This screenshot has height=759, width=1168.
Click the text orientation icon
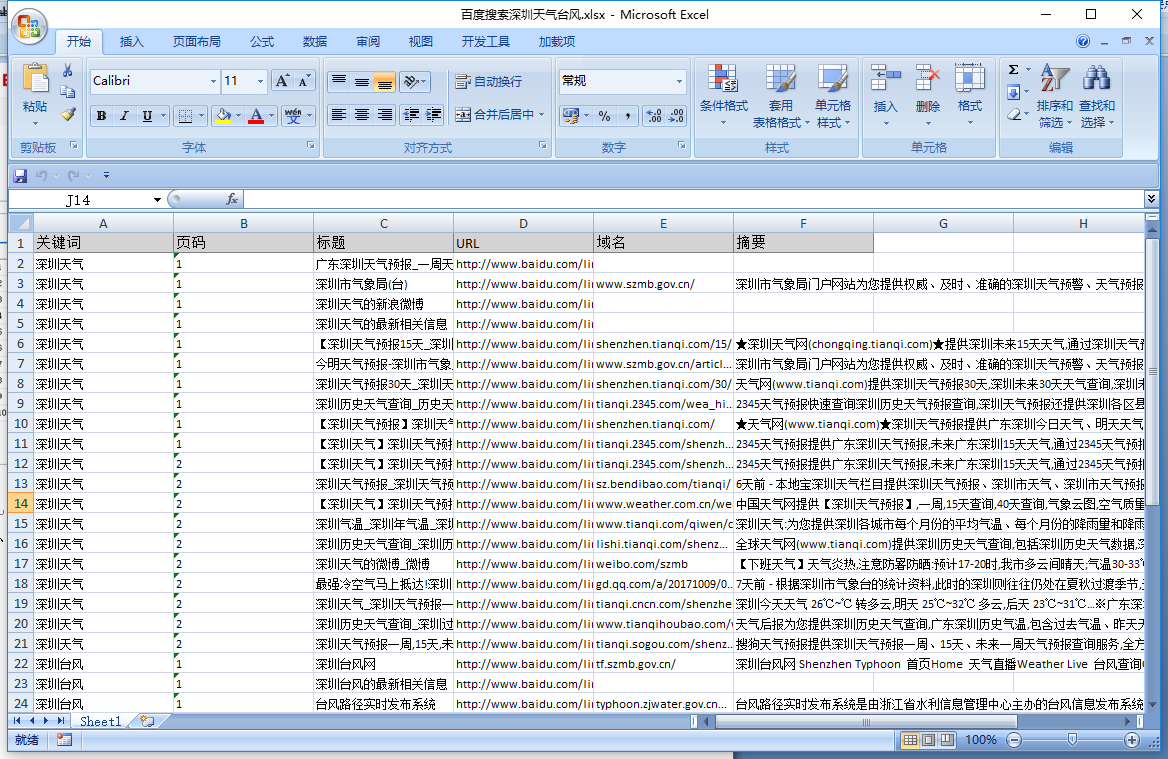click(x=412, y=81)
